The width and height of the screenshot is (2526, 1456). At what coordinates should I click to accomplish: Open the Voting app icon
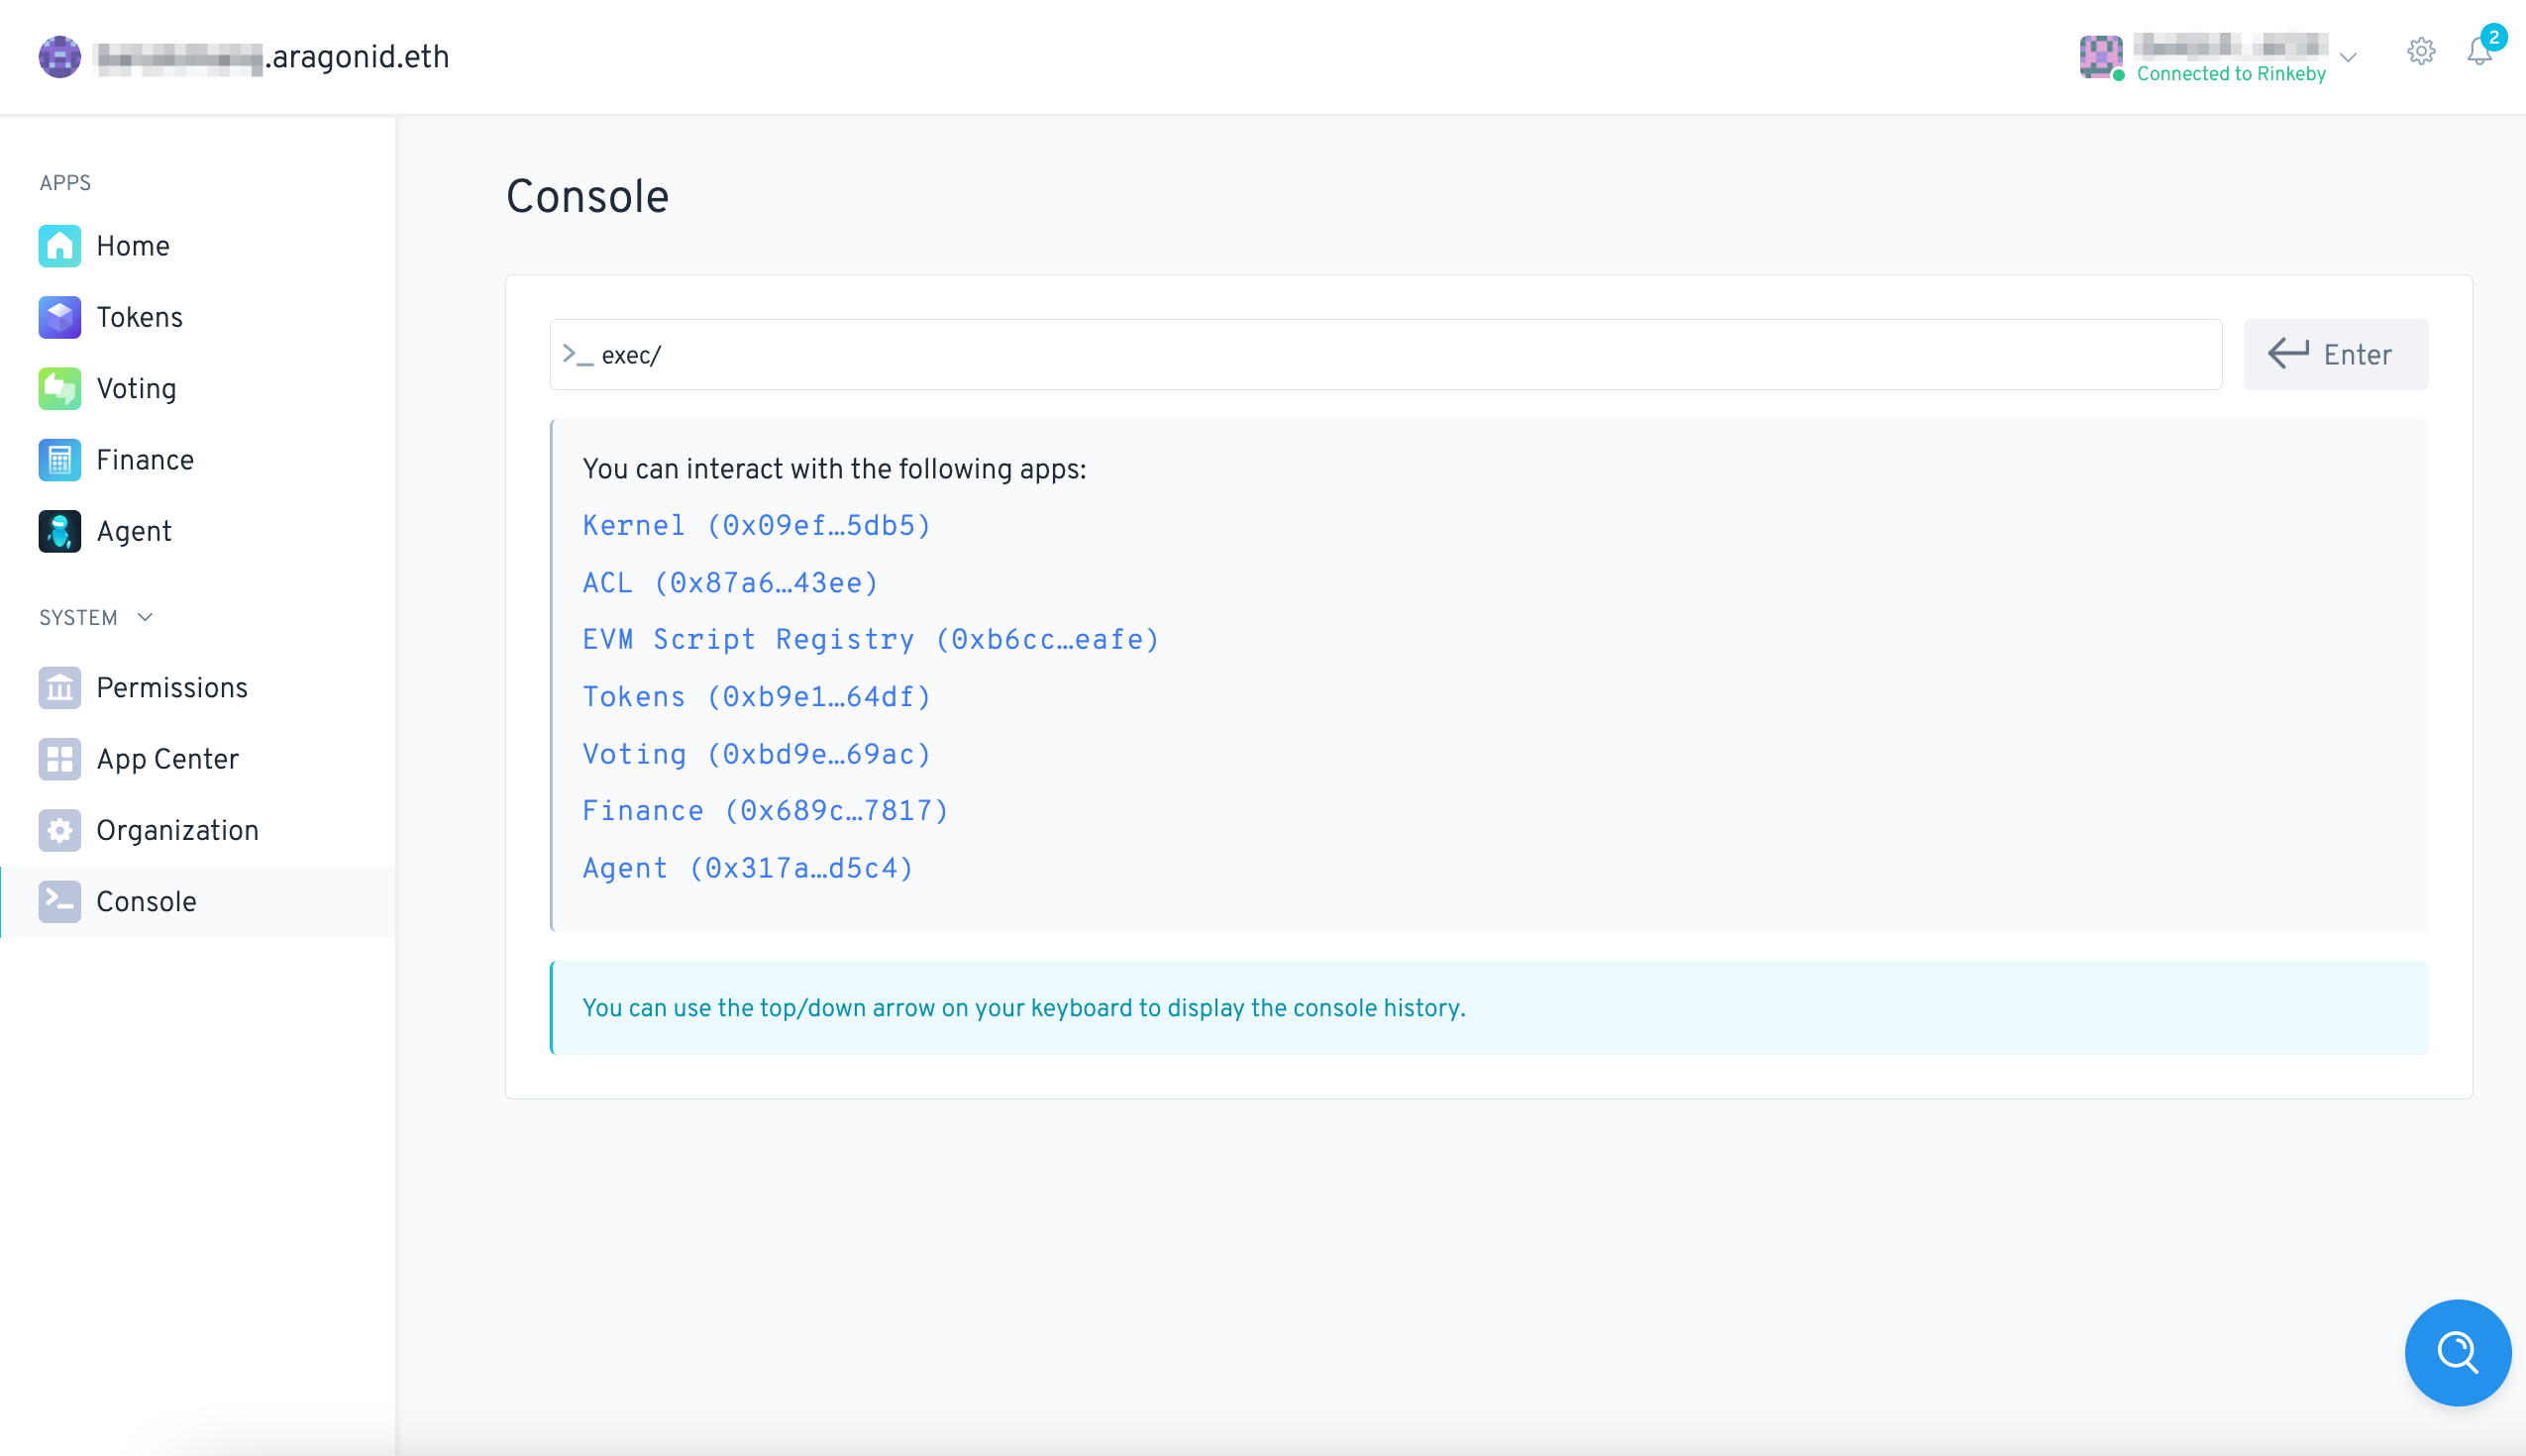coord(59,389)
